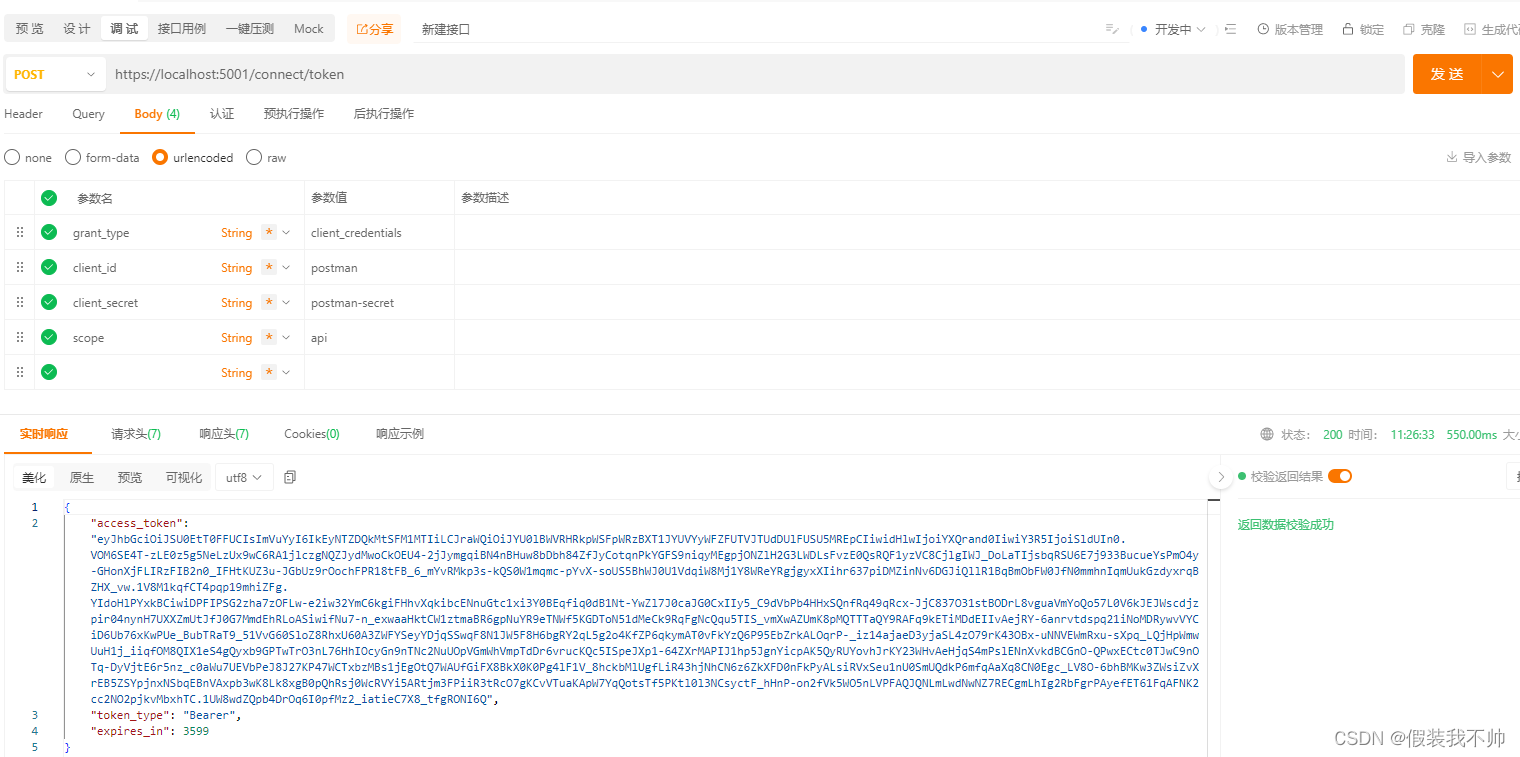Open the send button dropdown arrow

click(1497, 74)
